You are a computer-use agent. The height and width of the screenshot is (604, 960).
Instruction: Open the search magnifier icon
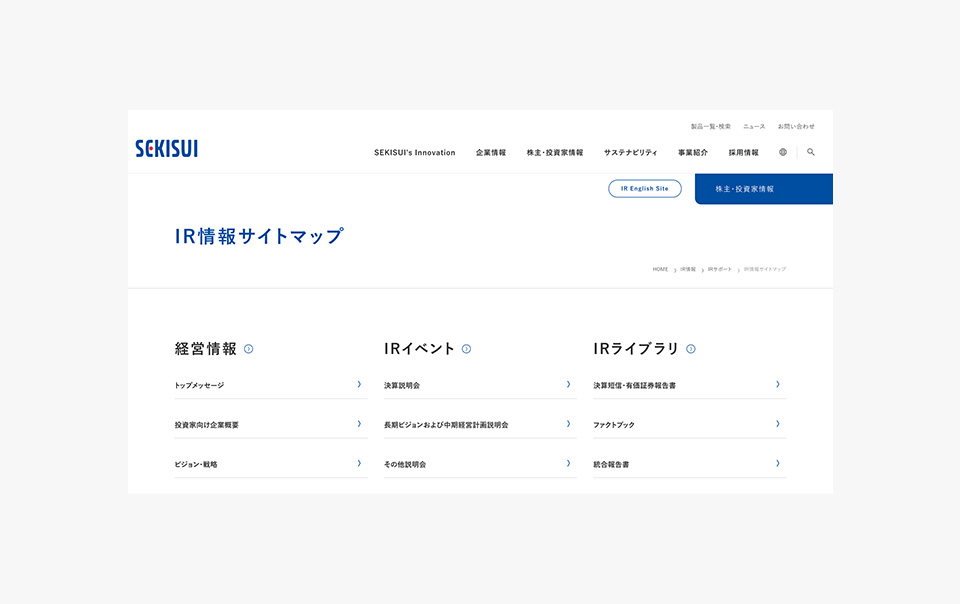click(811, 152)
